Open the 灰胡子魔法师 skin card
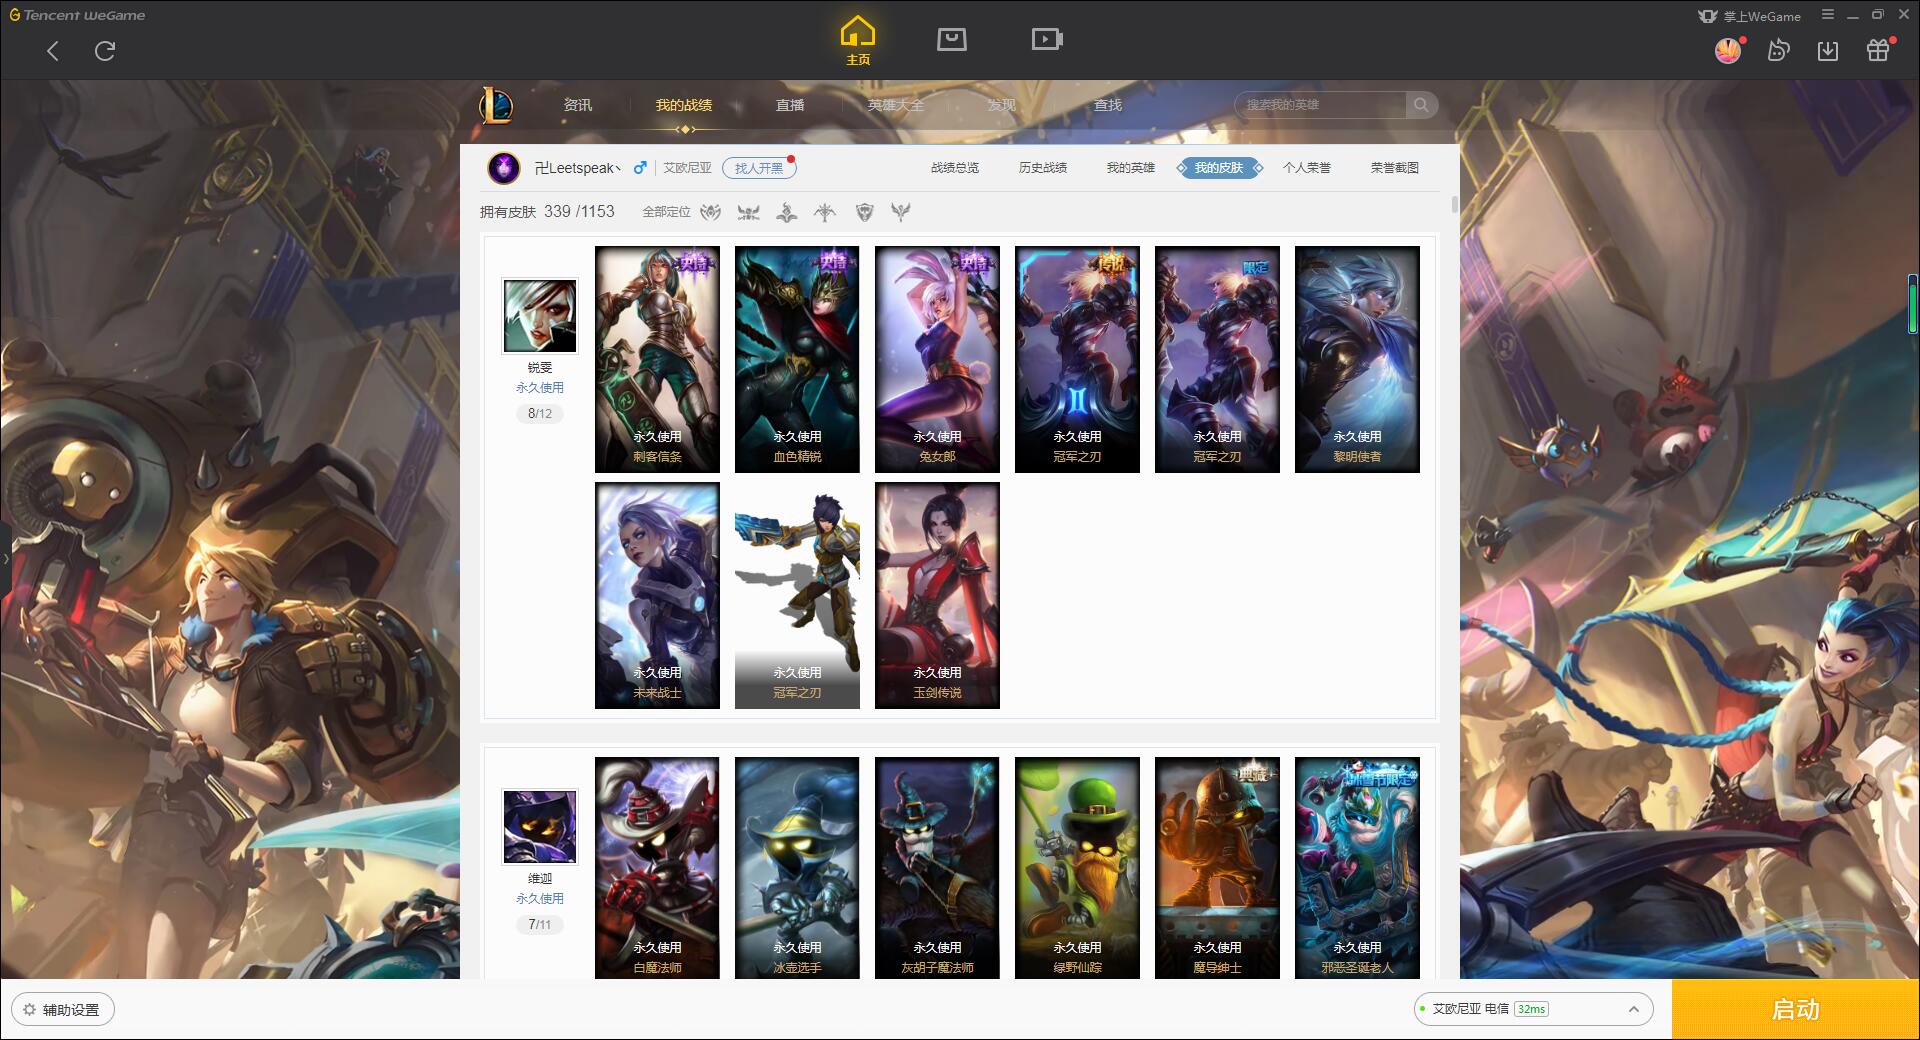The width and height of the screenshot is (1920, 1040). (x=937, y=868)
